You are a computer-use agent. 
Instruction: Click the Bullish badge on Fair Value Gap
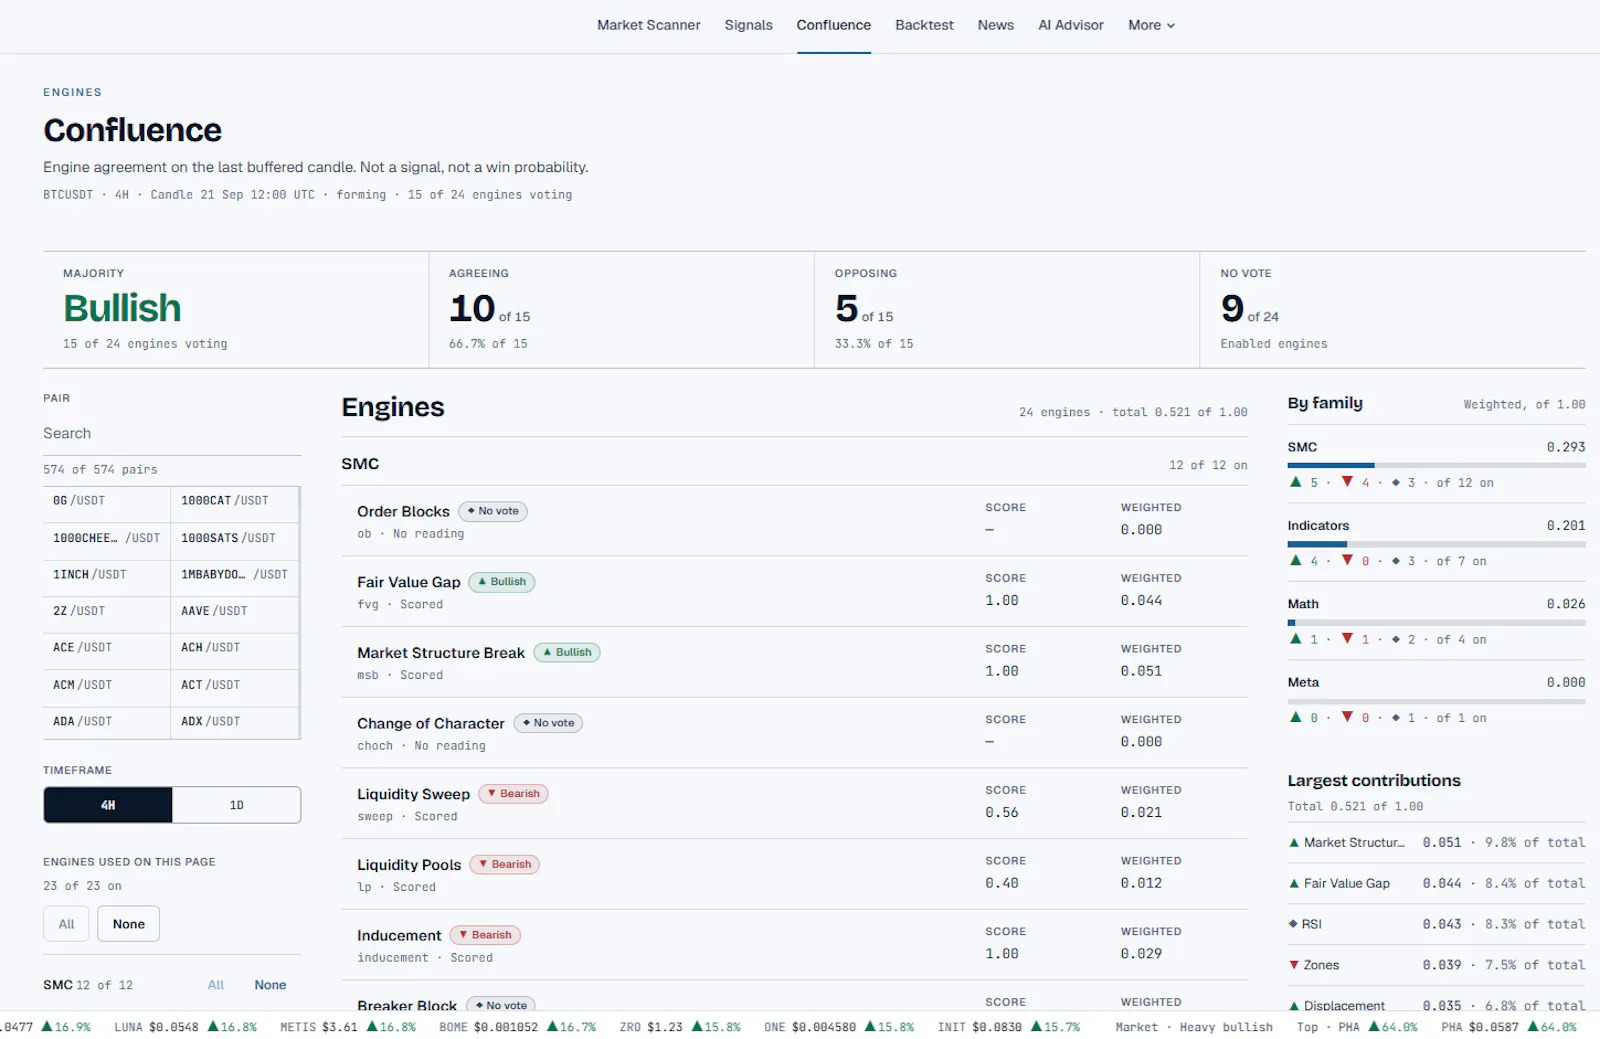502,582
